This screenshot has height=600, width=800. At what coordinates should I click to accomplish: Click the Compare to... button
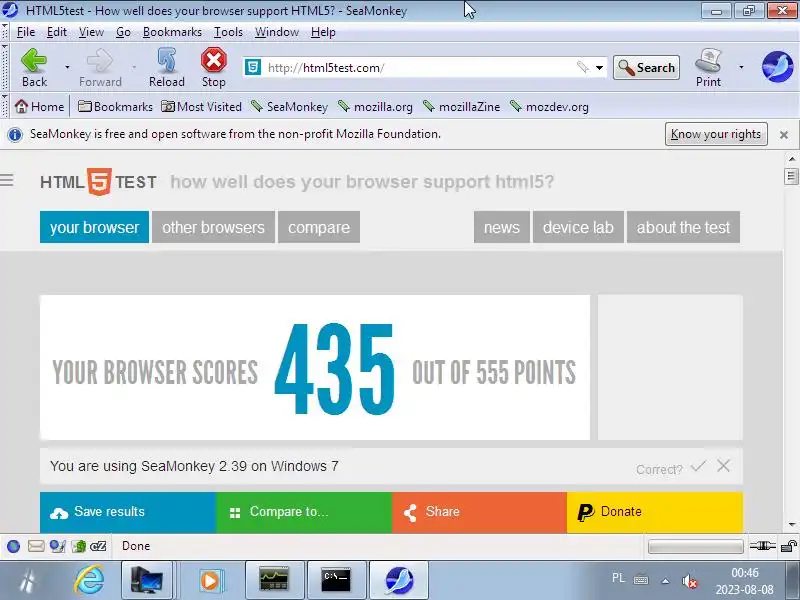(x=304, y=512)
